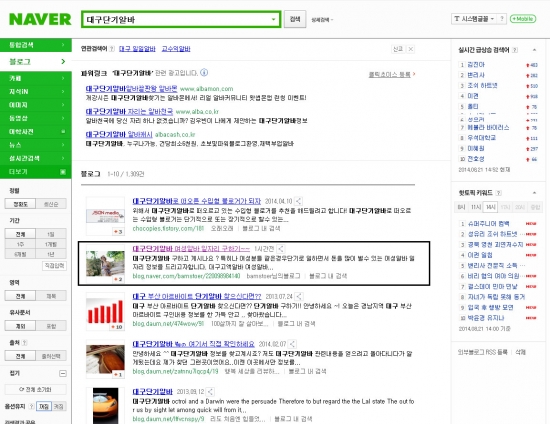Click related search link 대구 일일알바
The width and height of the screenshot is (550, 424).
pyautogui.click(x=137, y=49)
